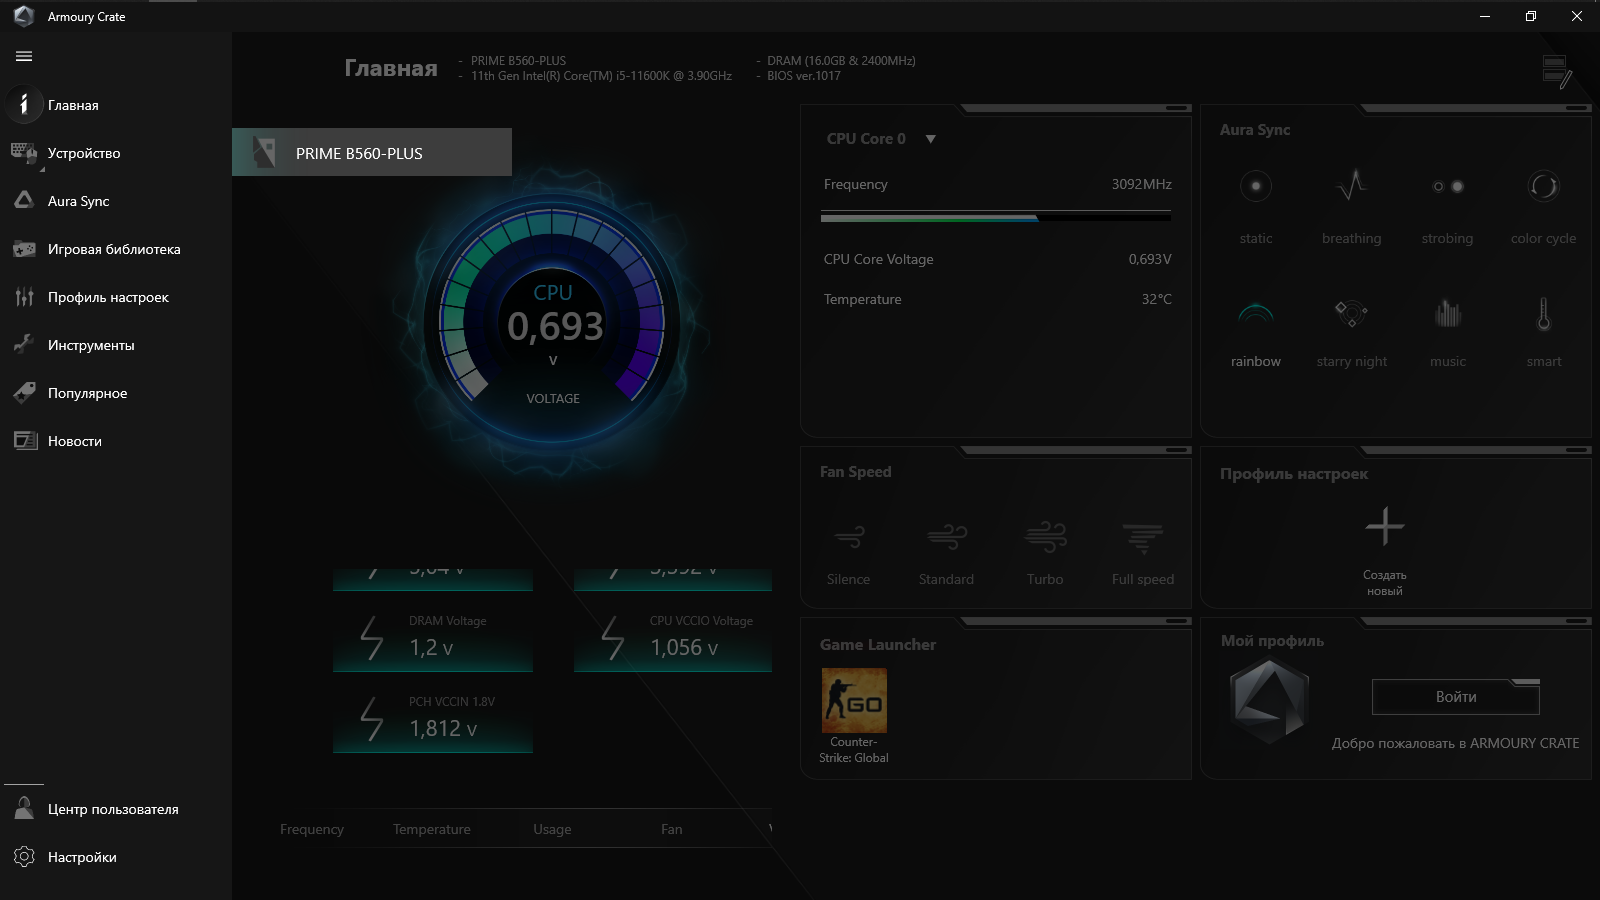Set fan speed to Silence
1600x900 pixels.
coord(849,553)
